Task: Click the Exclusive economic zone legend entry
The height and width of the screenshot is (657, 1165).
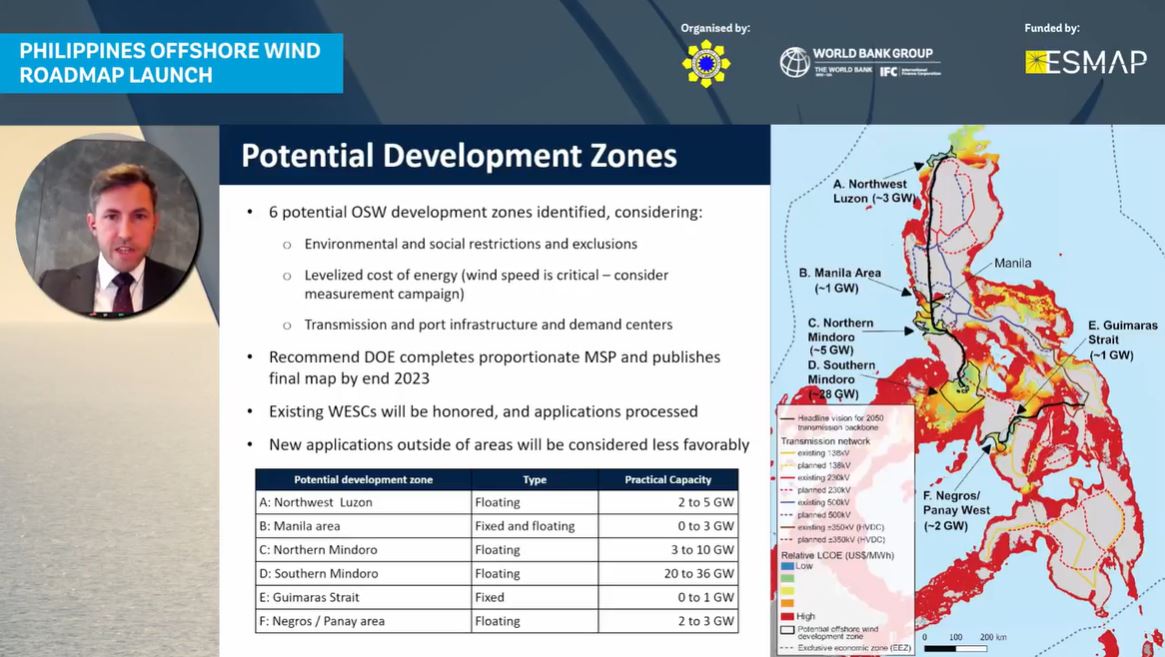Action: pos(846,648)
